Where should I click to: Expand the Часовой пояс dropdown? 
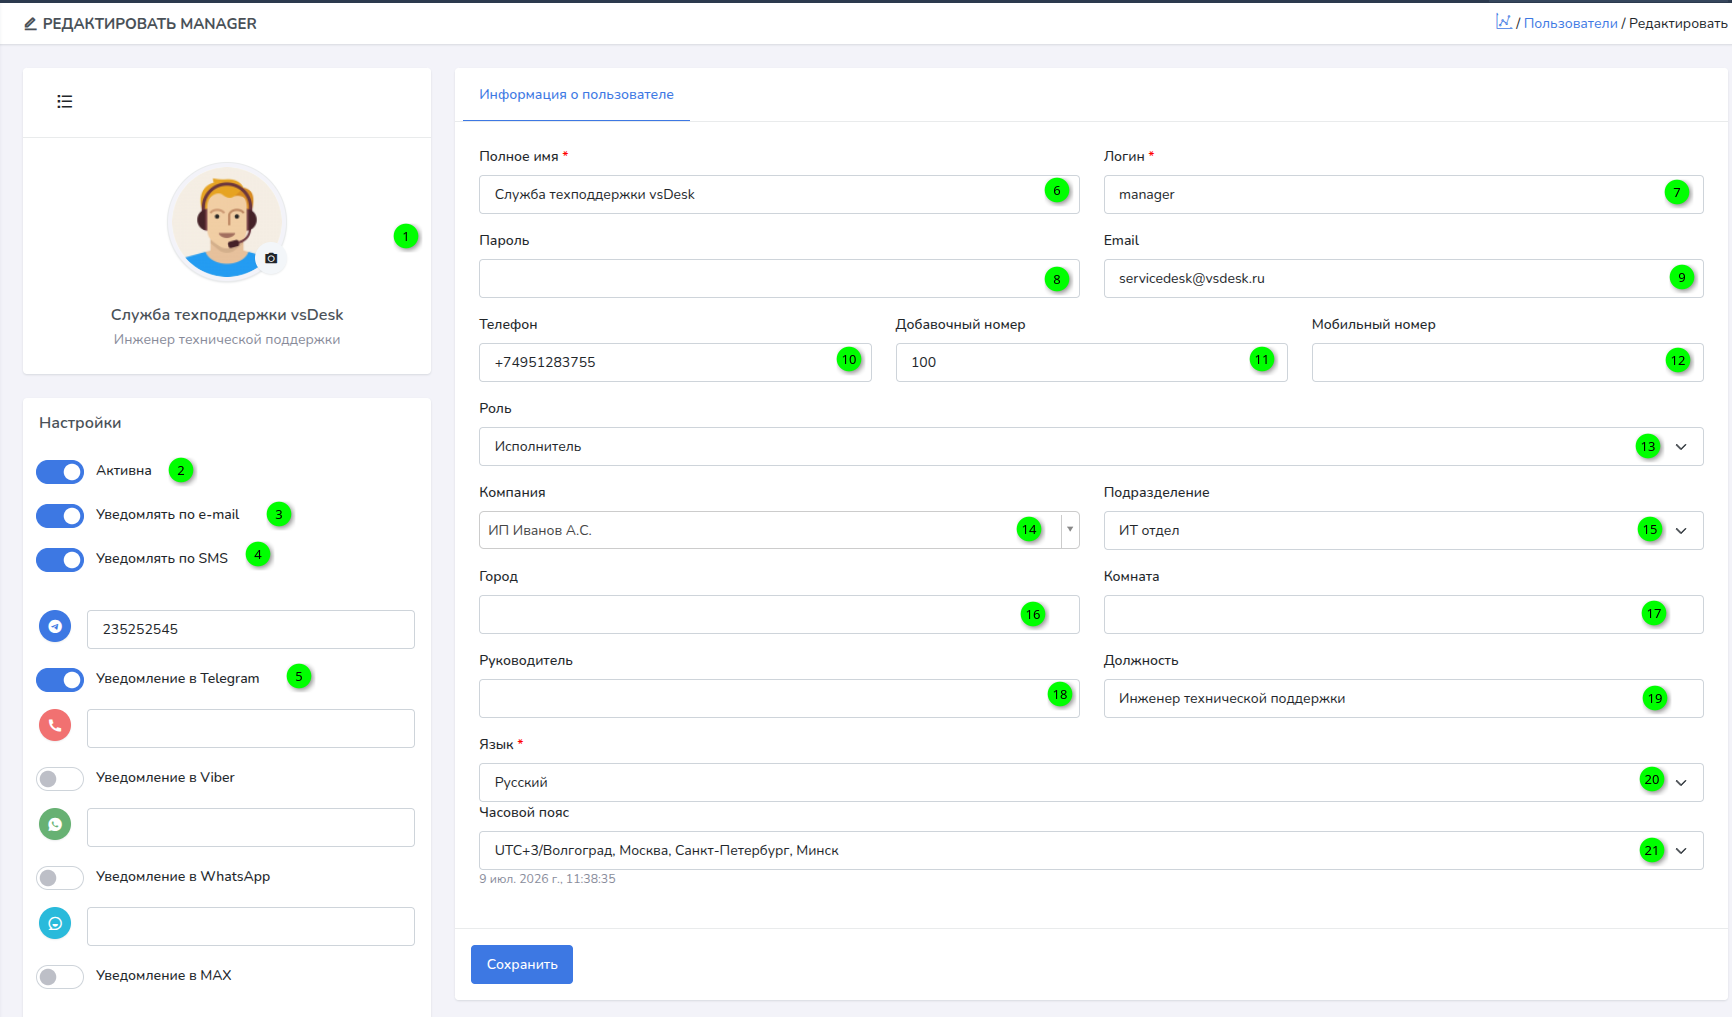pos(1091,851)
